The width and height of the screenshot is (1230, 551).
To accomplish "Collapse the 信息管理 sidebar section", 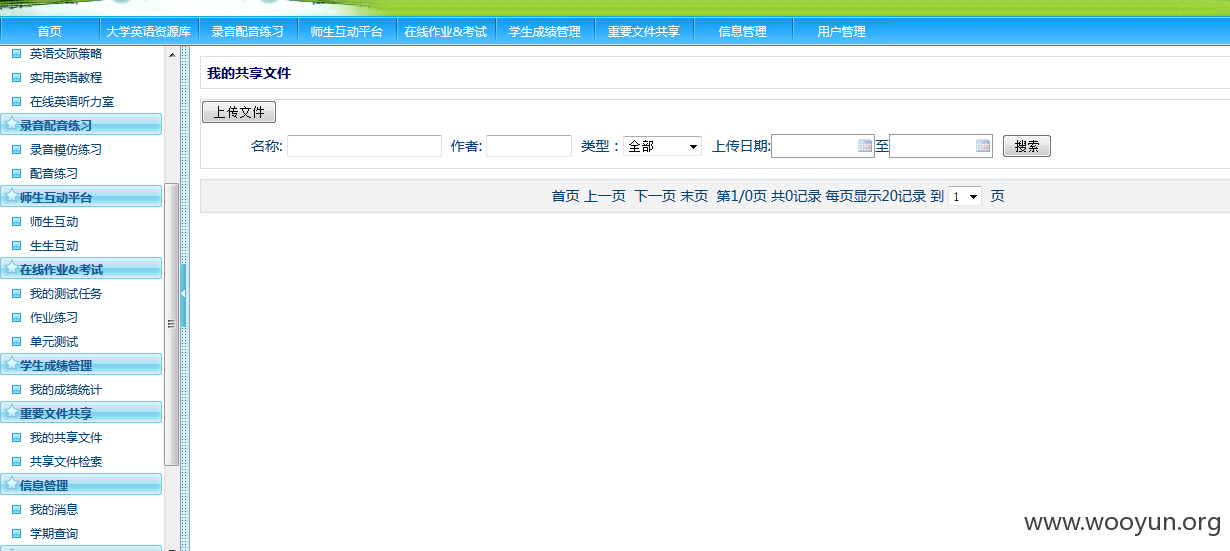I will tap(81, 485).
